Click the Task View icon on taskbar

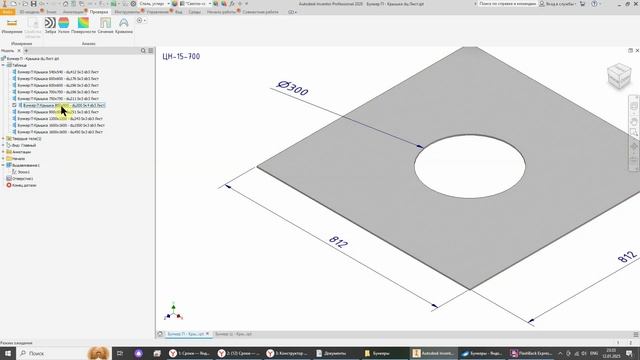(120, 353)
